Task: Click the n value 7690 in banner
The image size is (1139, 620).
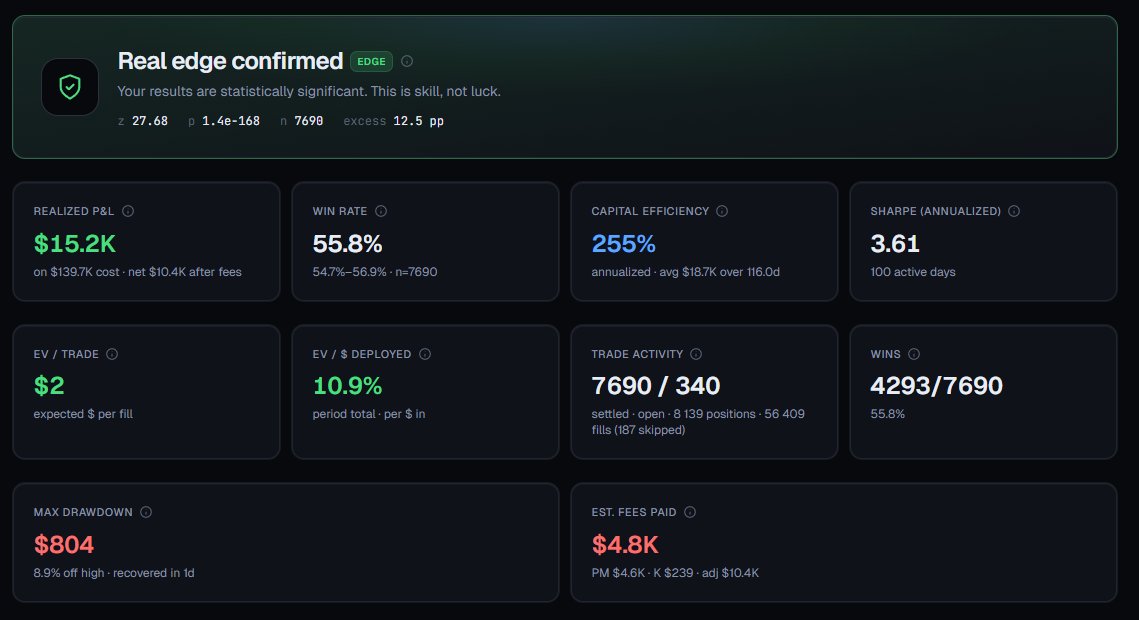Action: click(x=309, y=121)
